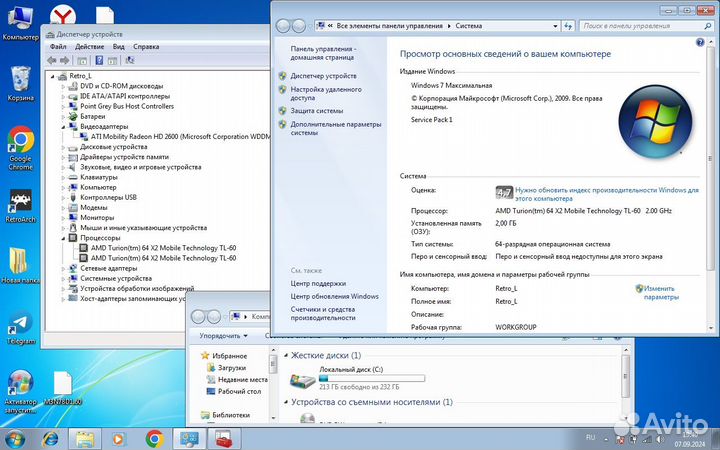Expand the Контроллеры USB node

(63, 197)
